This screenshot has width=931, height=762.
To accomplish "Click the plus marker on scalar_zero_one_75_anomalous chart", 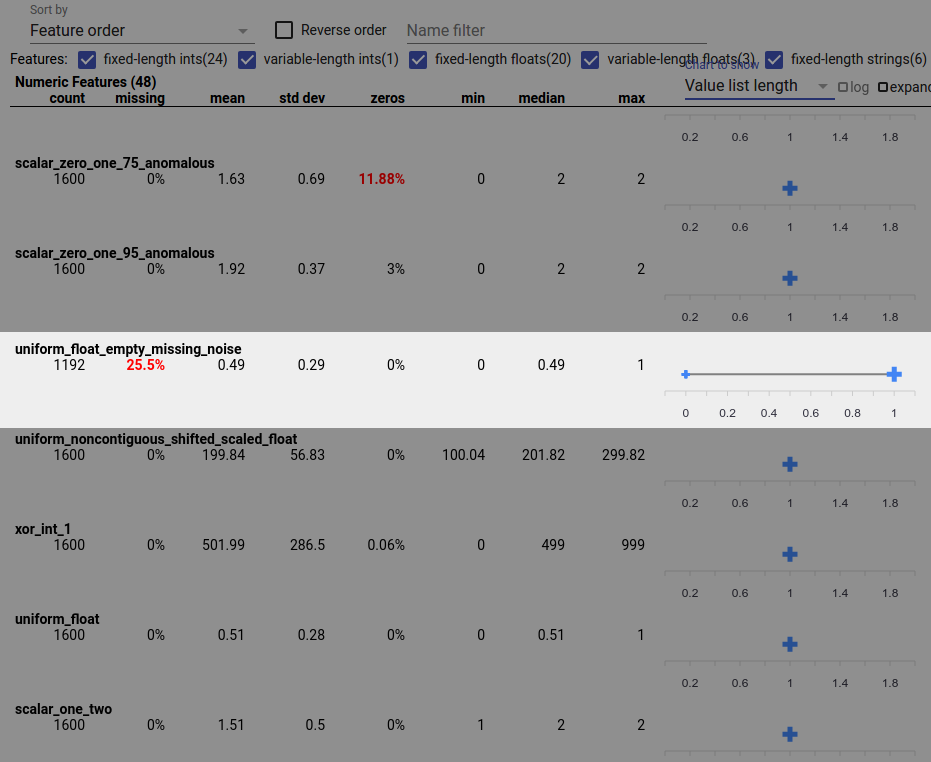I will pos(790,188).
